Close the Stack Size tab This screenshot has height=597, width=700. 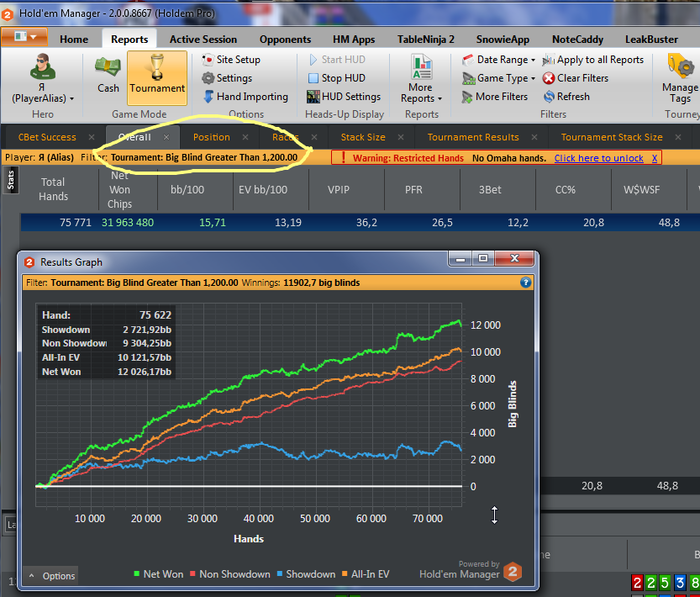coord(401,137)
